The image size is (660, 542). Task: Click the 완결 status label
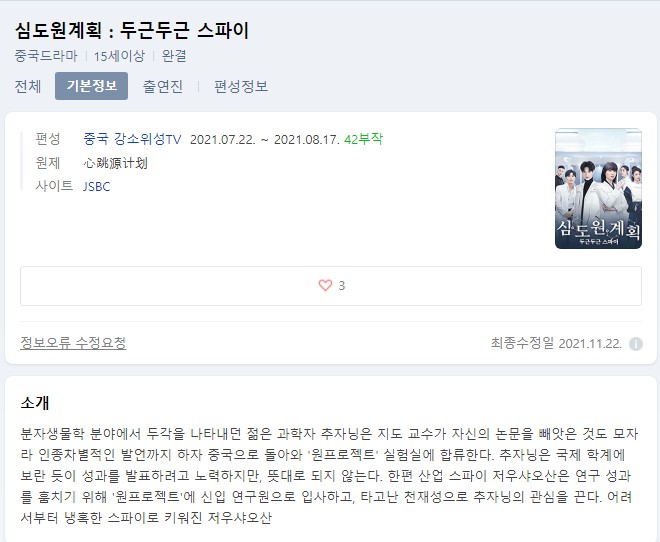coord(174,56)
